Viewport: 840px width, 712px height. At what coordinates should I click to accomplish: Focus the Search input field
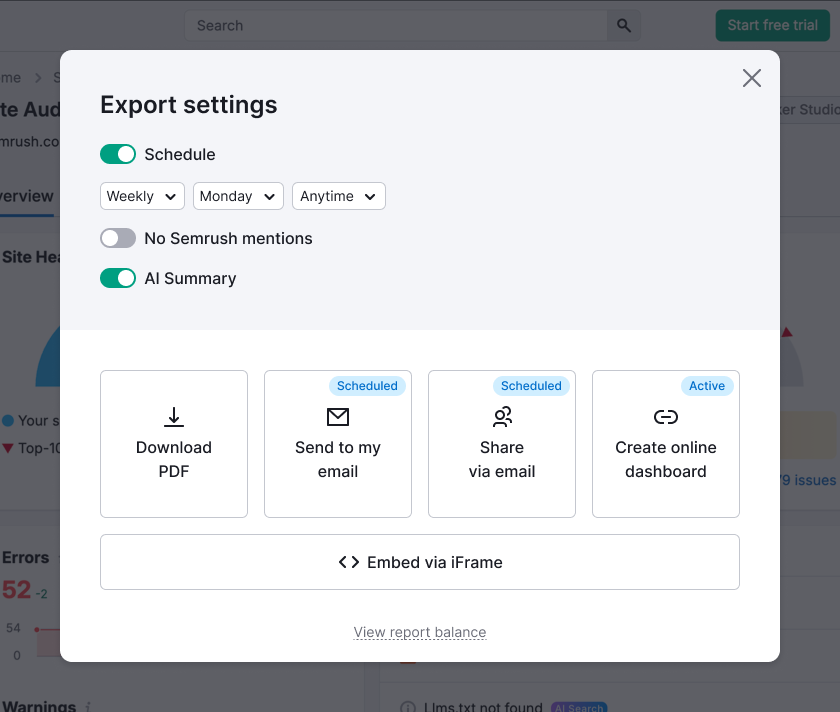point(396,25)
